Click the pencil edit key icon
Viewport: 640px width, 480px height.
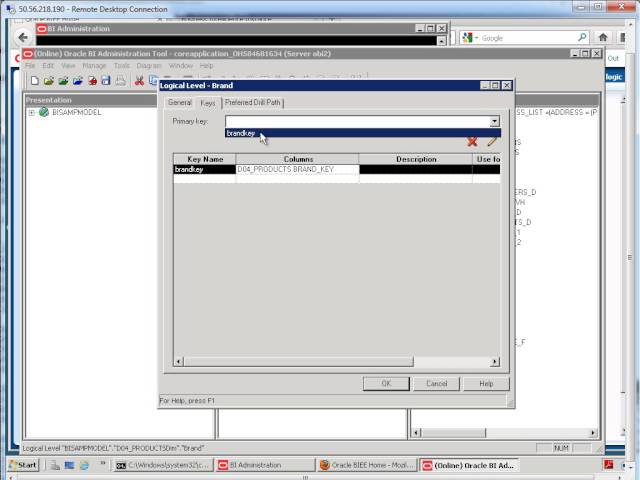point(492,142)
